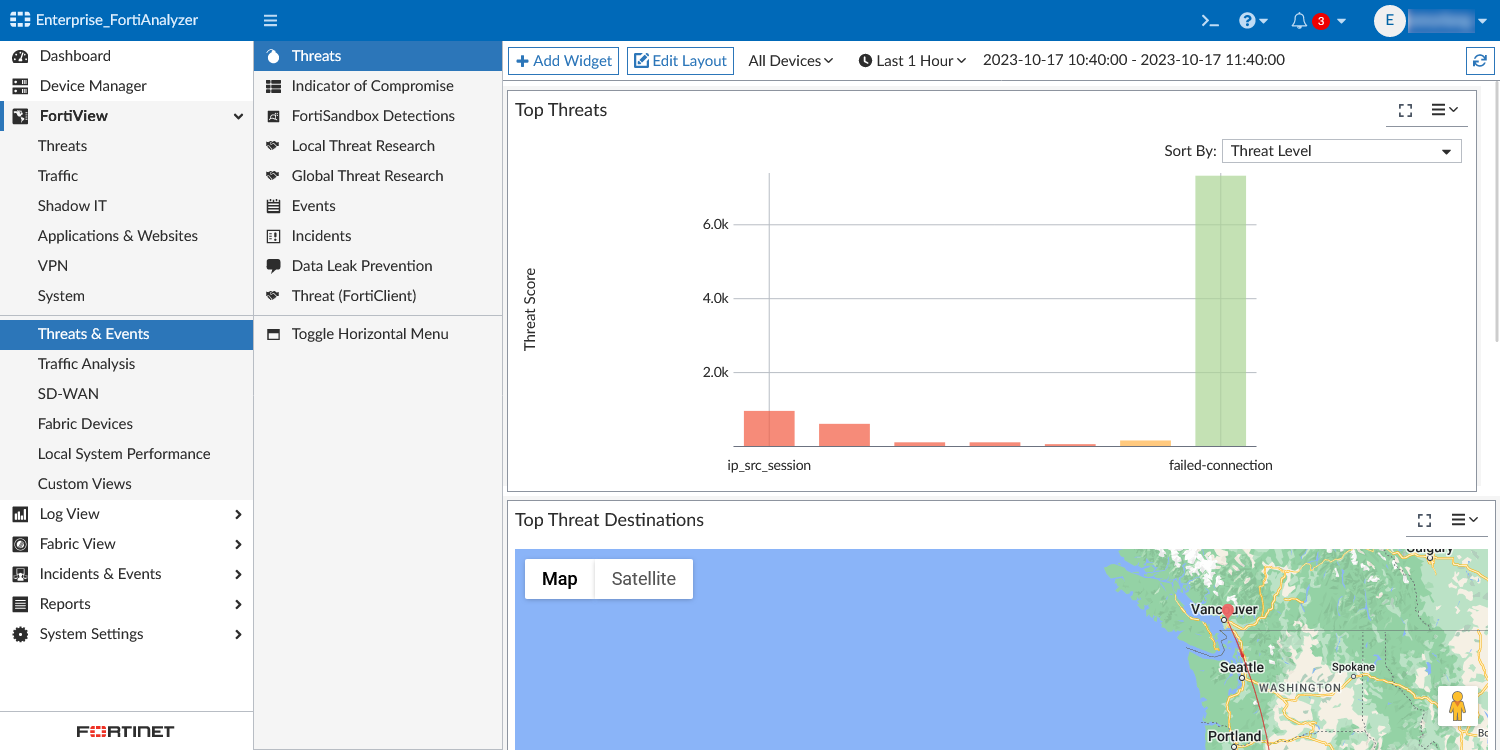Viewport: 1500px width, 750px height.
Task: Click the Incidents & Events icon
Action: tap(20, 574)
